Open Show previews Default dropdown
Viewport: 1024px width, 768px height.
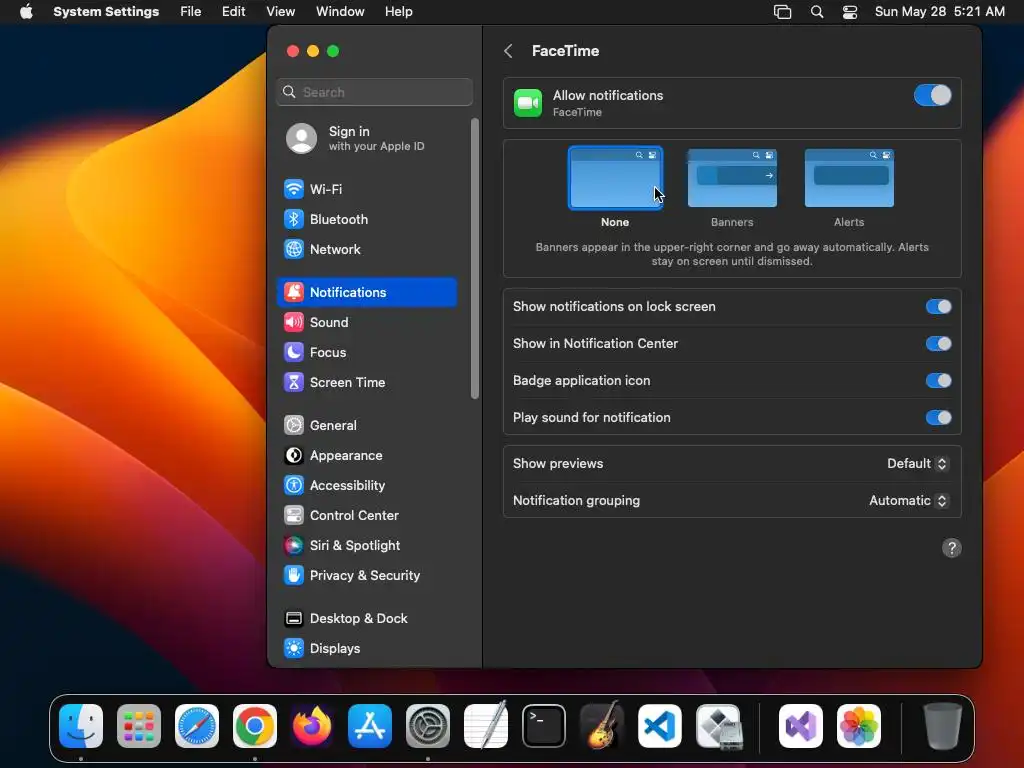(917, 464)
